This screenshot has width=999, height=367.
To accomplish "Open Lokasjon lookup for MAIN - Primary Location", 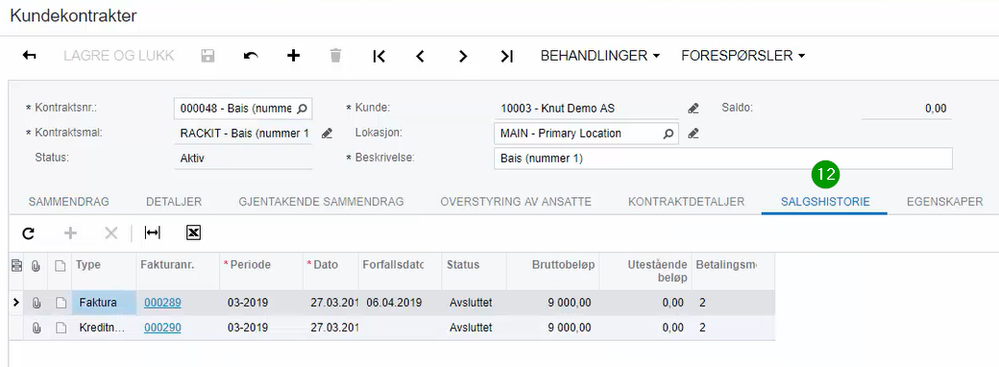I will tap(668, 134).
